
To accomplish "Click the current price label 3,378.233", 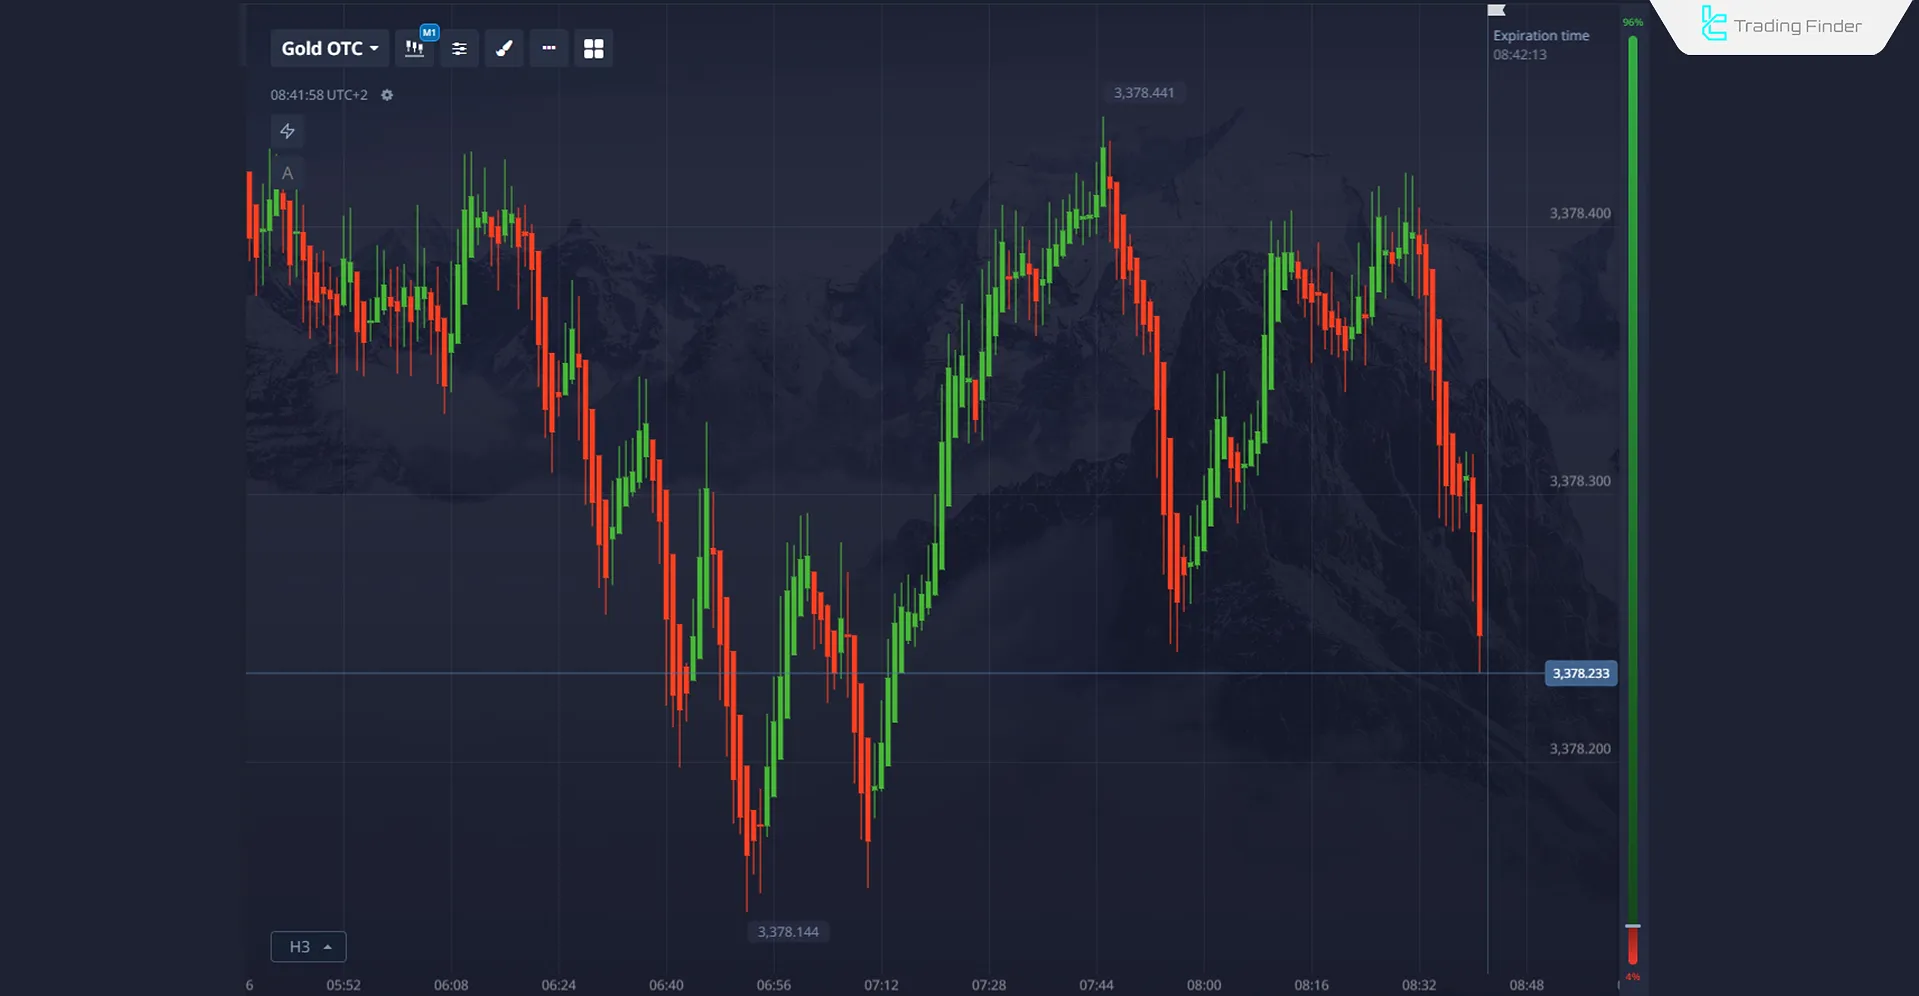I will (x=1580, y=673).
